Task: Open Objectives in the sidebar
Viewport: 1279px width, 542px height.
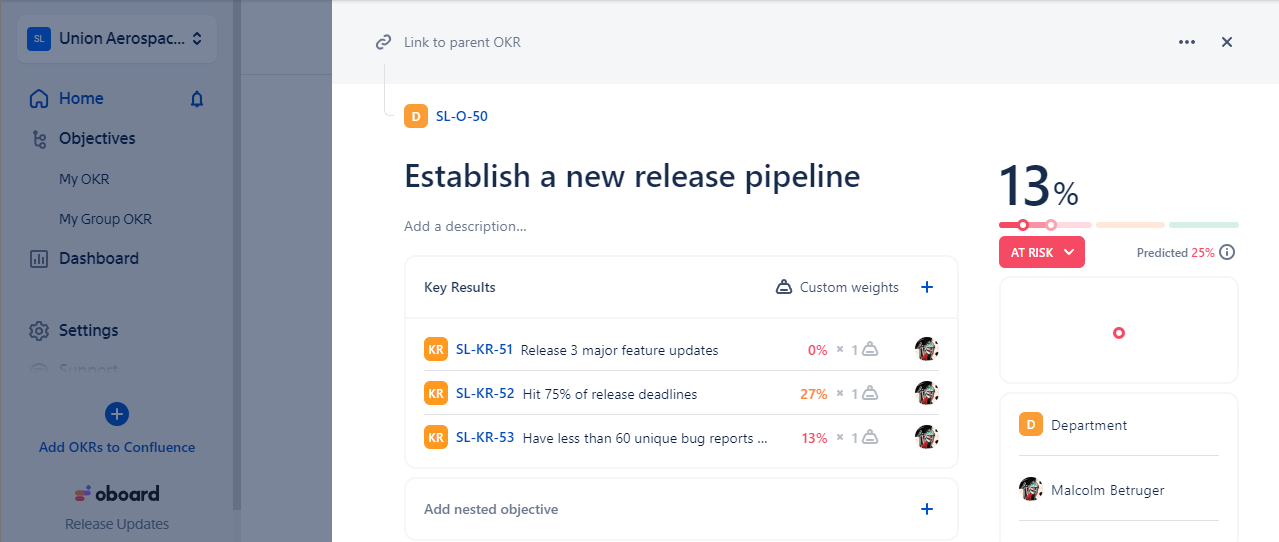Action: 97,138
